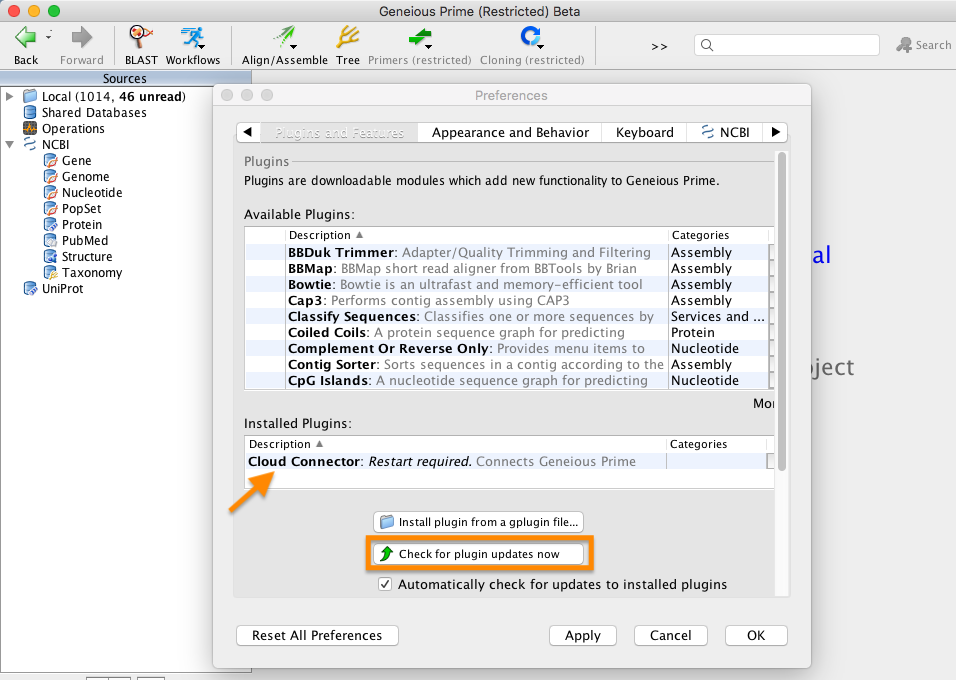
Task: Click the Apply button
Action: coord(583,635)
